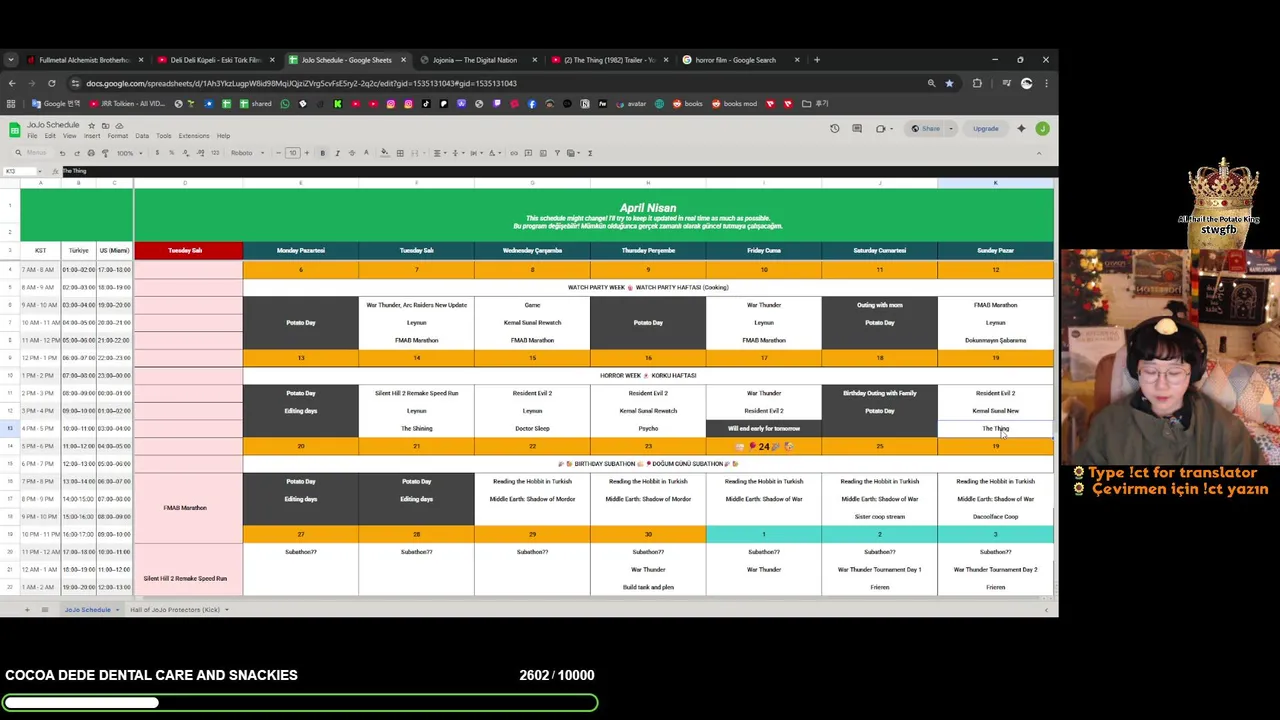The image size is (1280, 720).
Task: Choose the text color tool
Action: pos(366,153)
